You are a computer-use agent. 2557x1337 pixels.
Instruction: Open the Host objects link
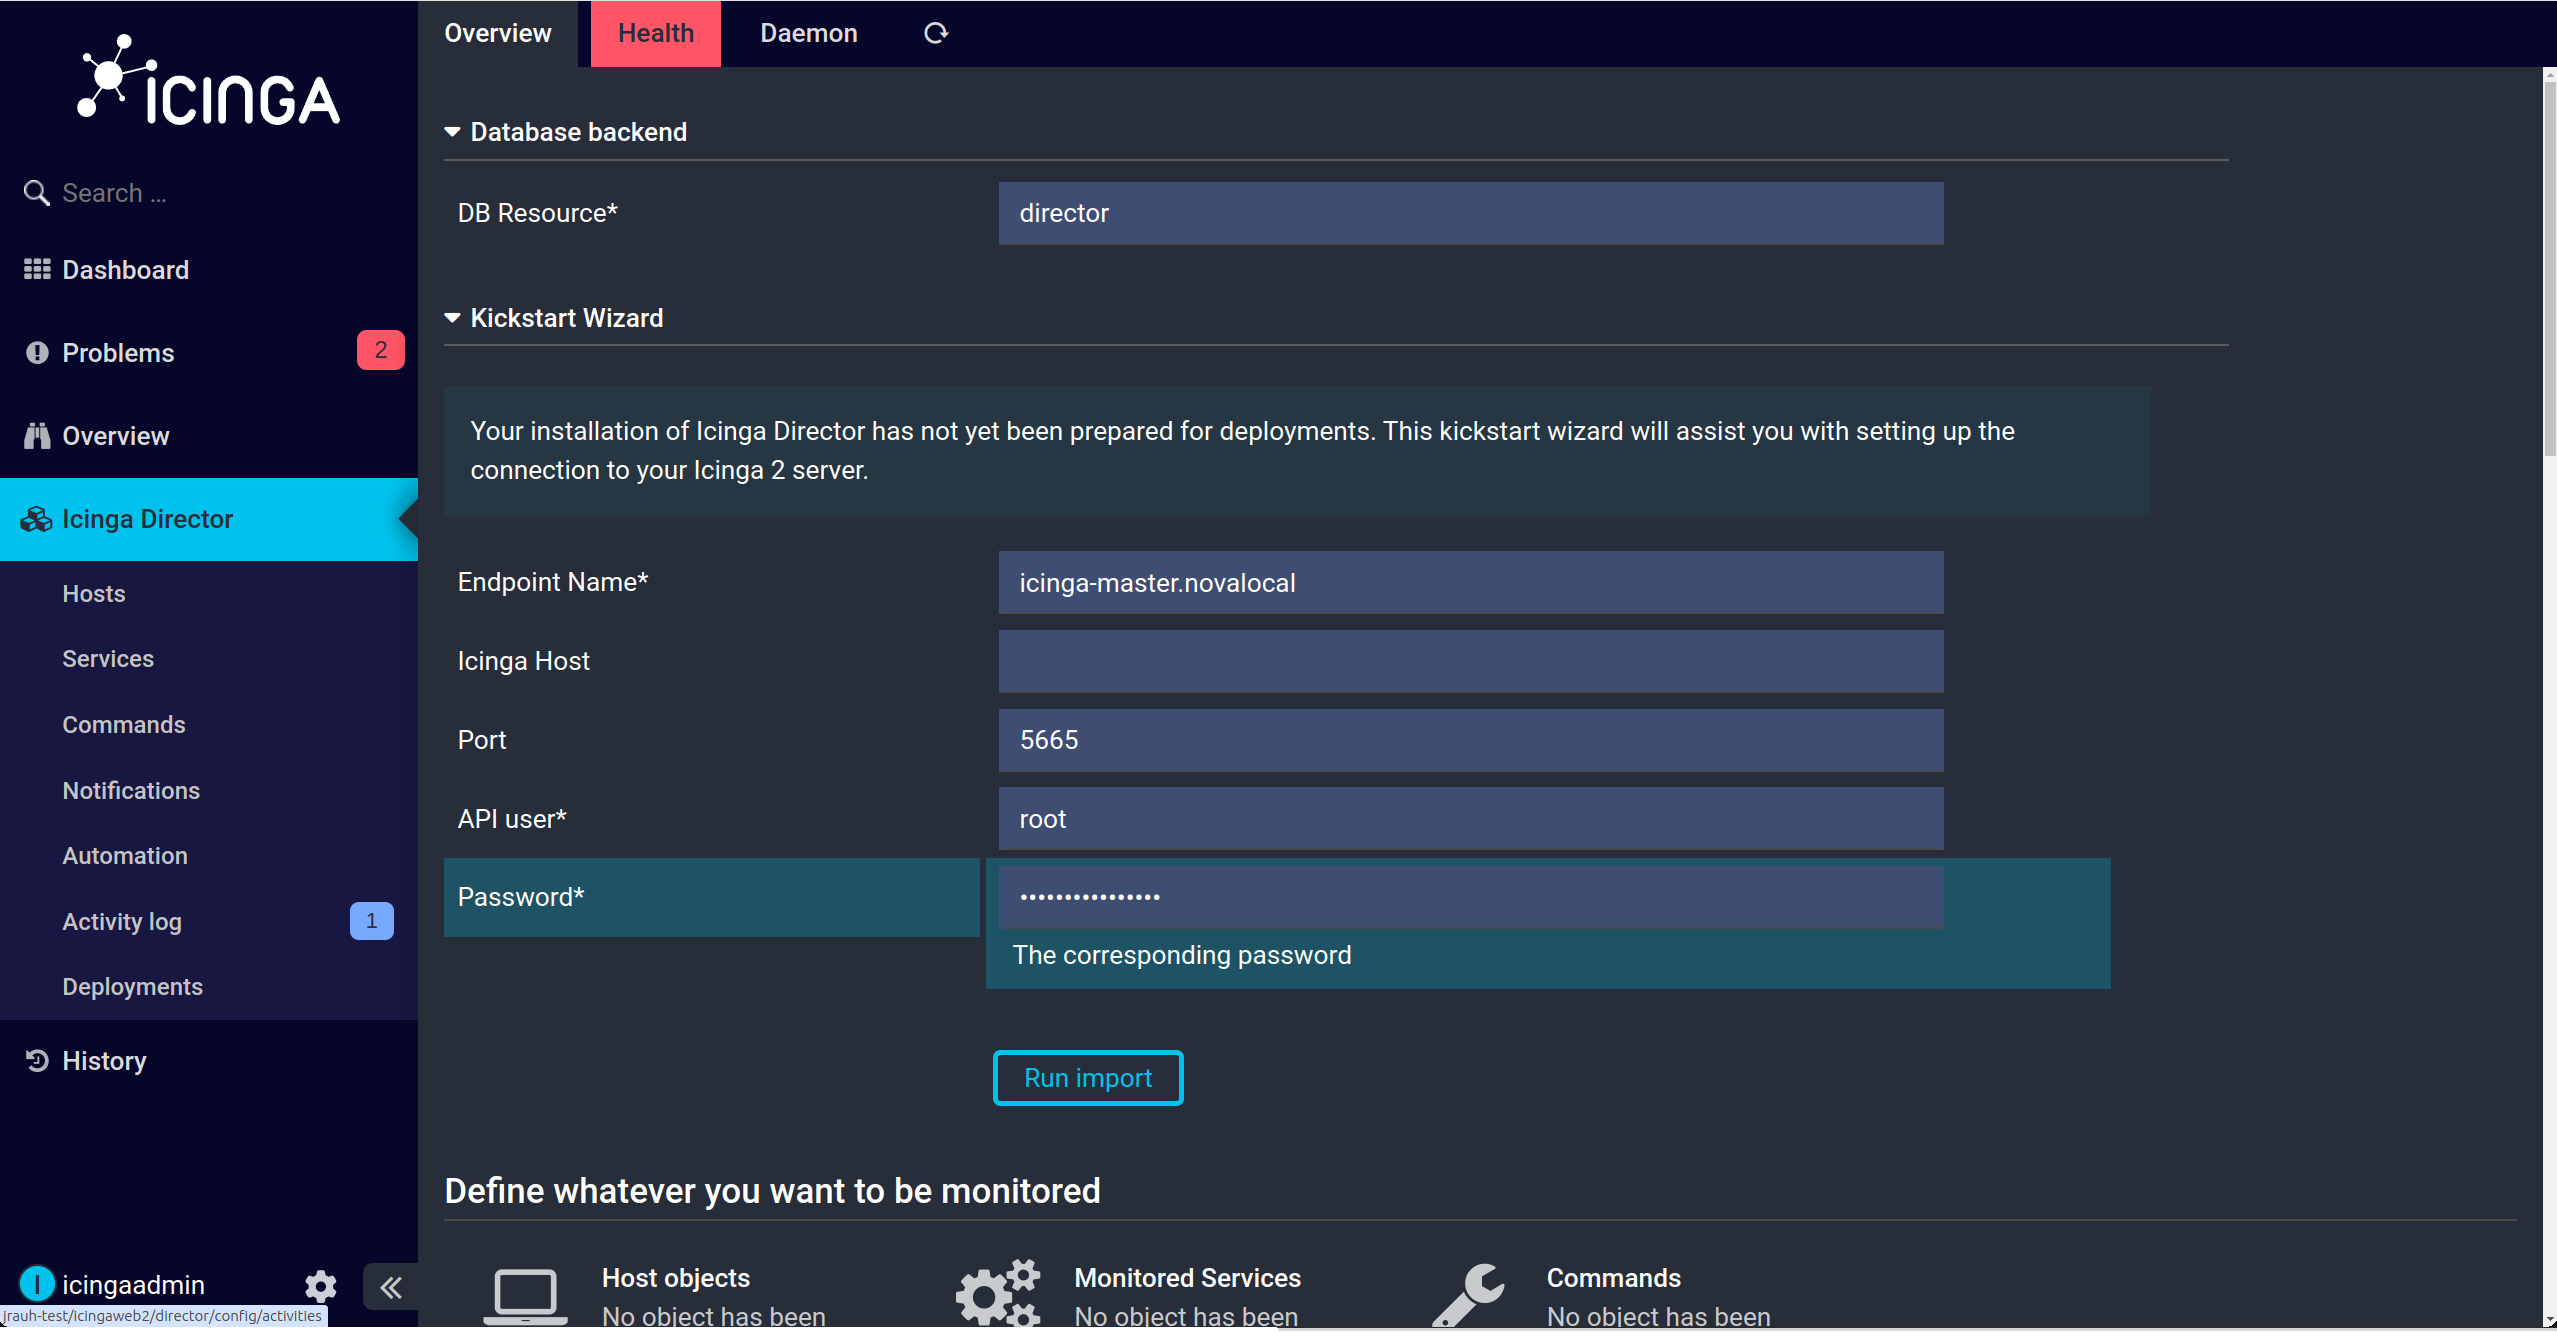tap(676, 1278)
